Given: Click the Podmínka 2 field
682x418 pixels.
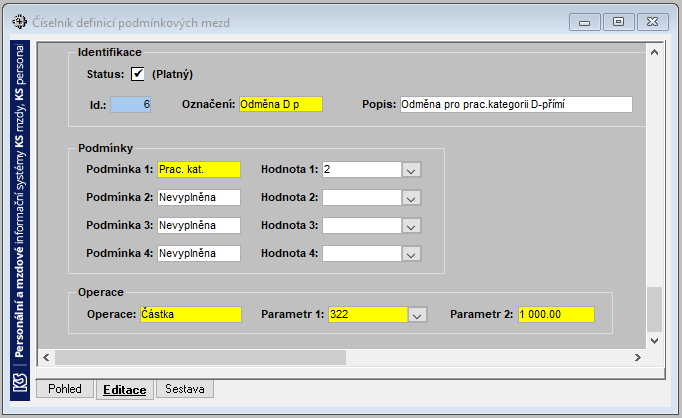Looking at the screenshot, I should pyautogui.click(x=199, y=197).
